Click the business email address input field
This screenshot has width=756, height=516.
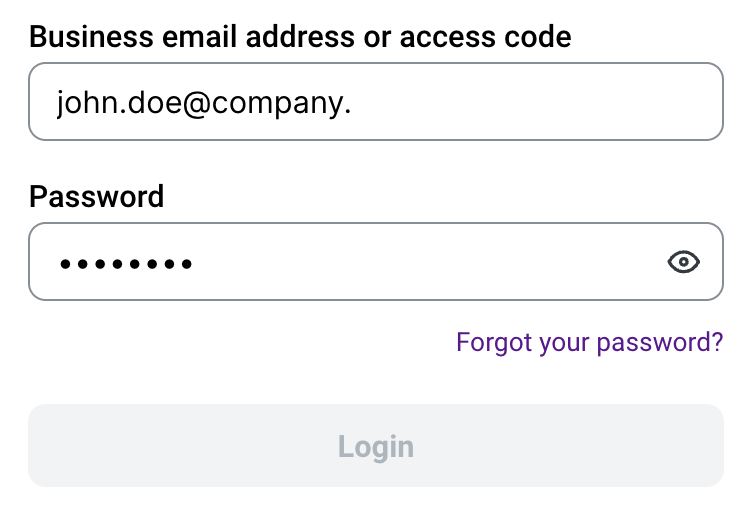click(375, 102)
